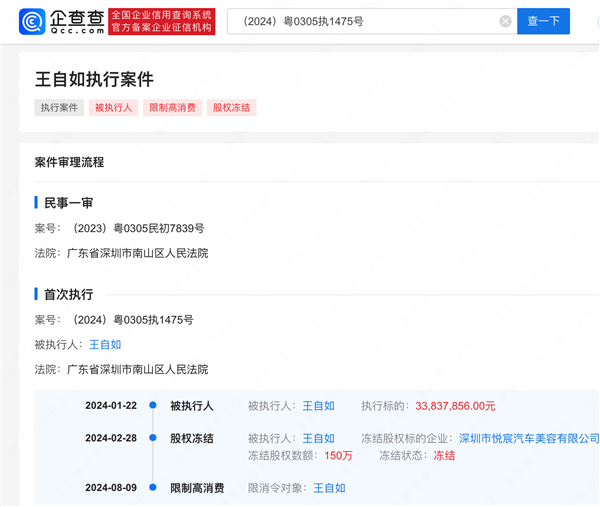Click the execution amount 33,837,856.00元
The width and height of the screenshot is (600, 507).
point(455,406)
